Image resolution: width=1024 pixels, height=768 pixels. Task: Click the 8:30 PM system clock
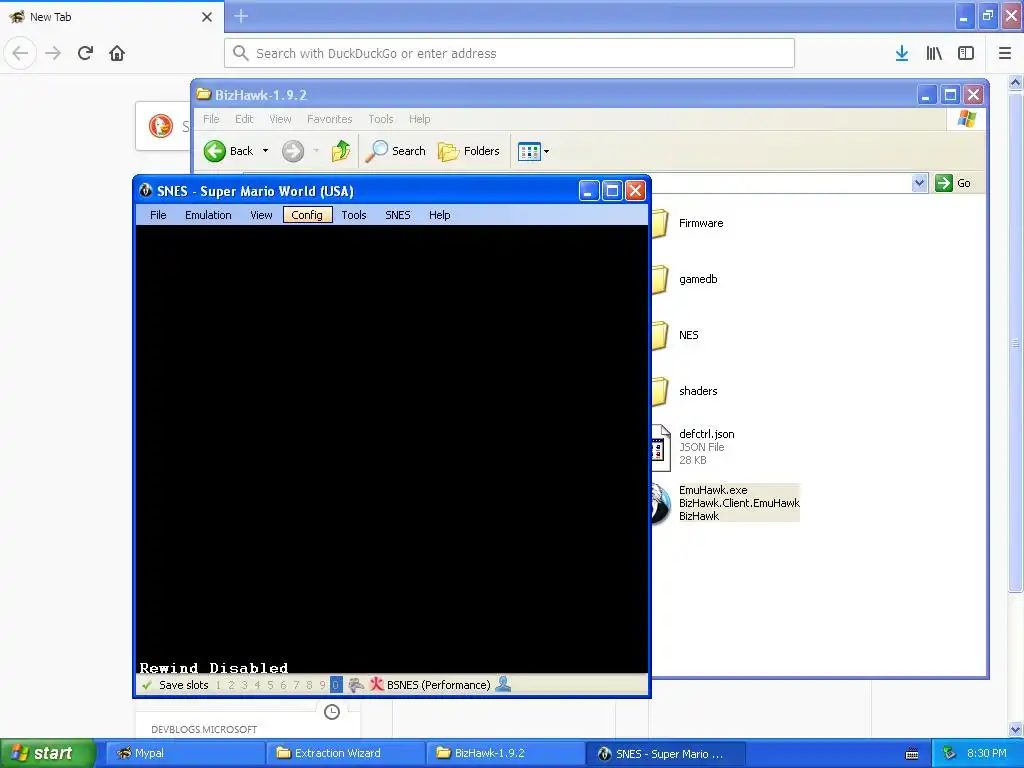click(x=986, y=753)
